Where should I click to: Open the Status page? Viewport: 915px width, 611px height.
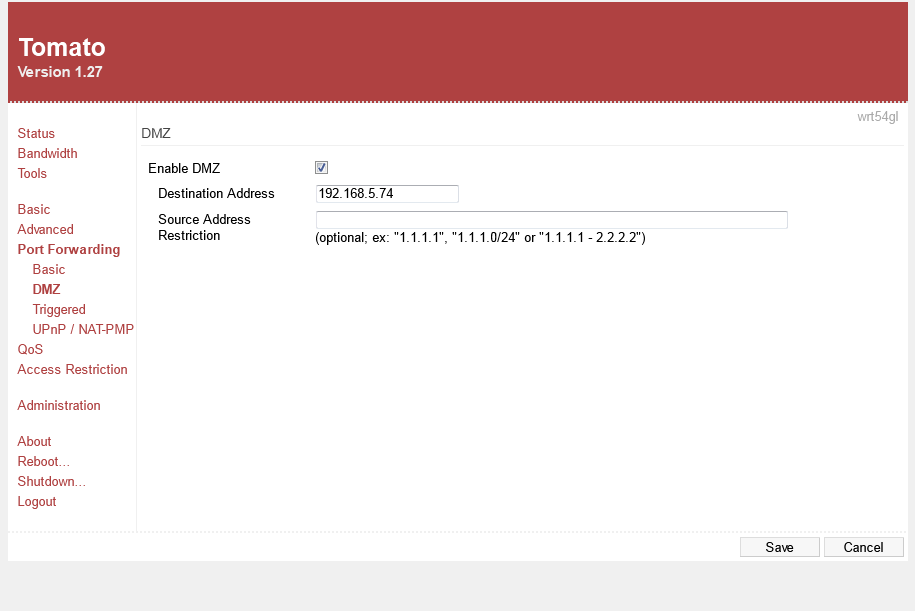pyautogui.click(x=36, y=134)
